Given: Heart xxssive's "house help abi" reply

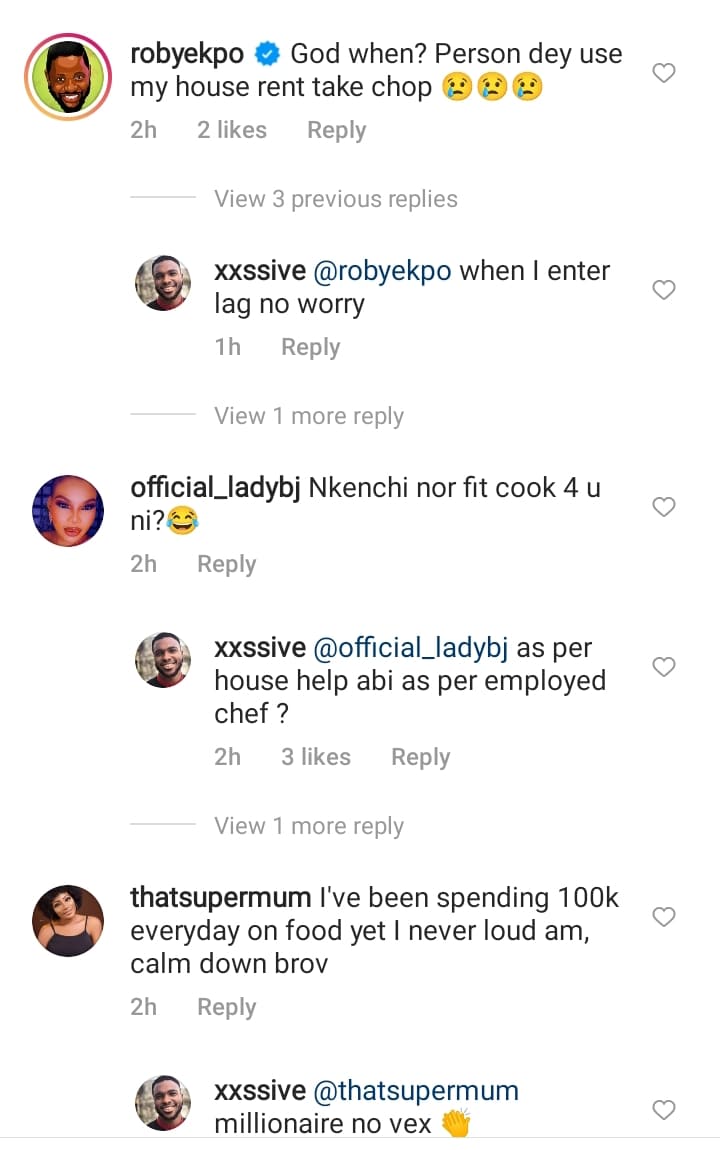Looking at the screenshot, I should point(664,667).
